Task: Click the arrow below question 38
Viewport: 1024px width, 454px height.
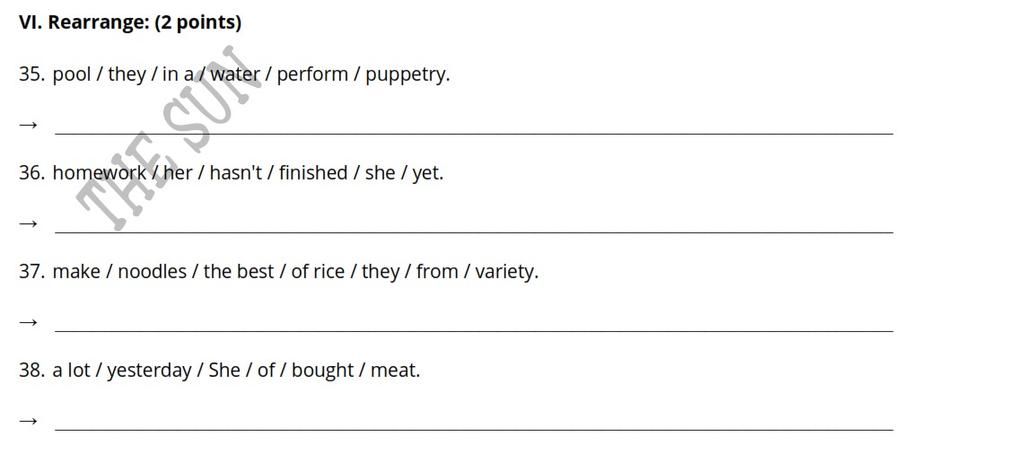Action: pyautogui.click(x=27, y=421)
